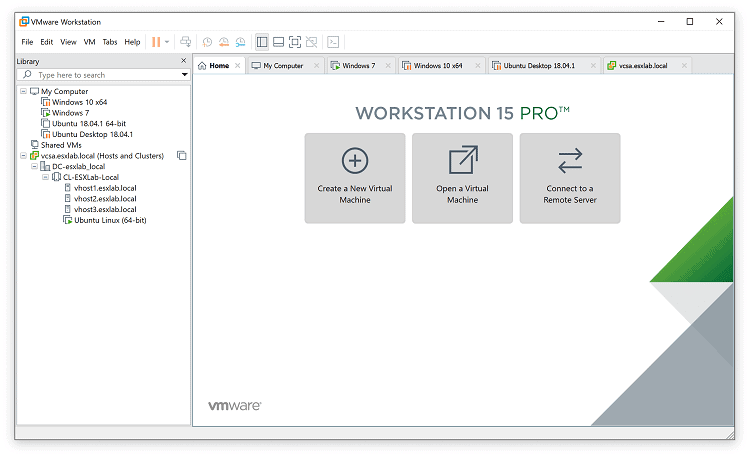The image size is (750, 457).
Task: Click the Suspend (pause) toolbar icon
Action: (x=156, y=42)
